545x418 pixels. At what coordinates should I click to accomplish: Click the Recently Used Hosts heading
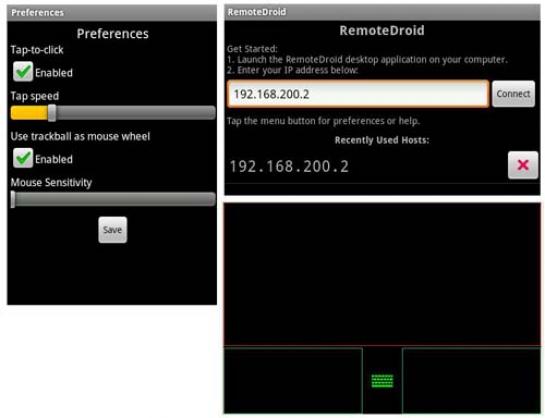point(382,140)
